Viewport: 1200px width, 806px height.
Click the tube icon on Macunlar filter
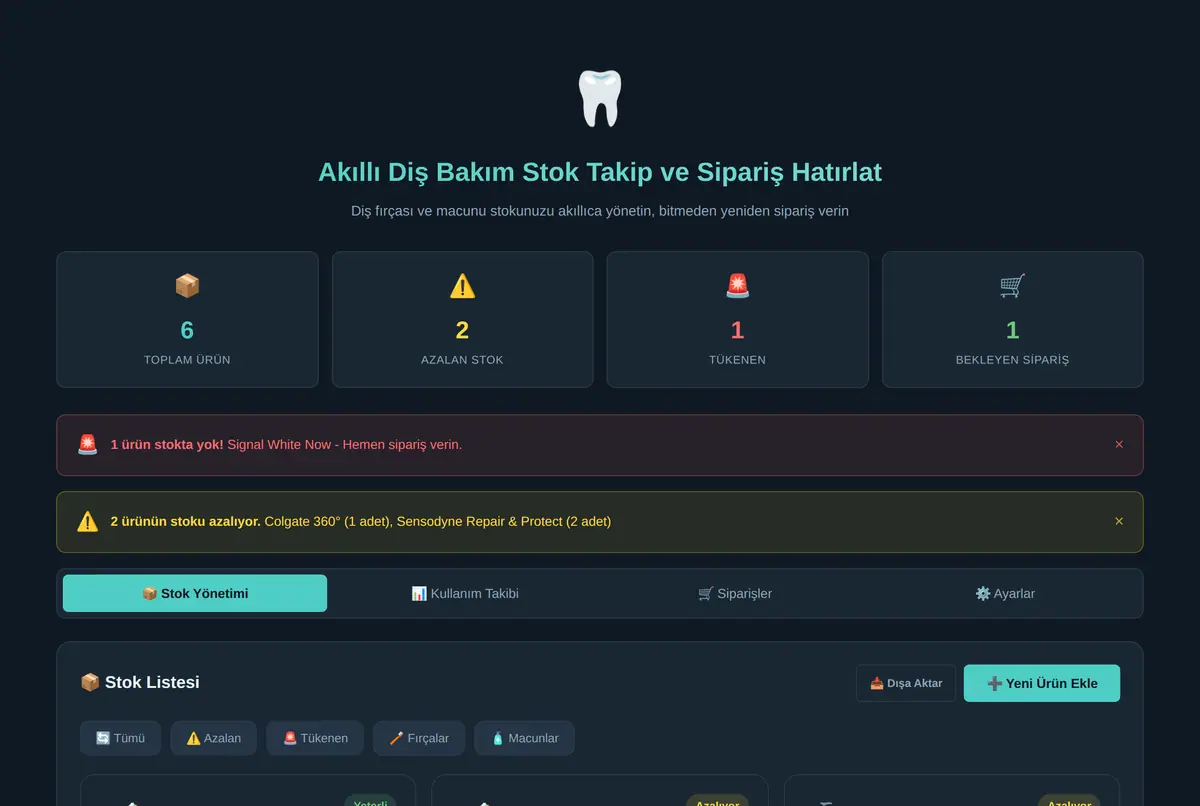point(497,738)
